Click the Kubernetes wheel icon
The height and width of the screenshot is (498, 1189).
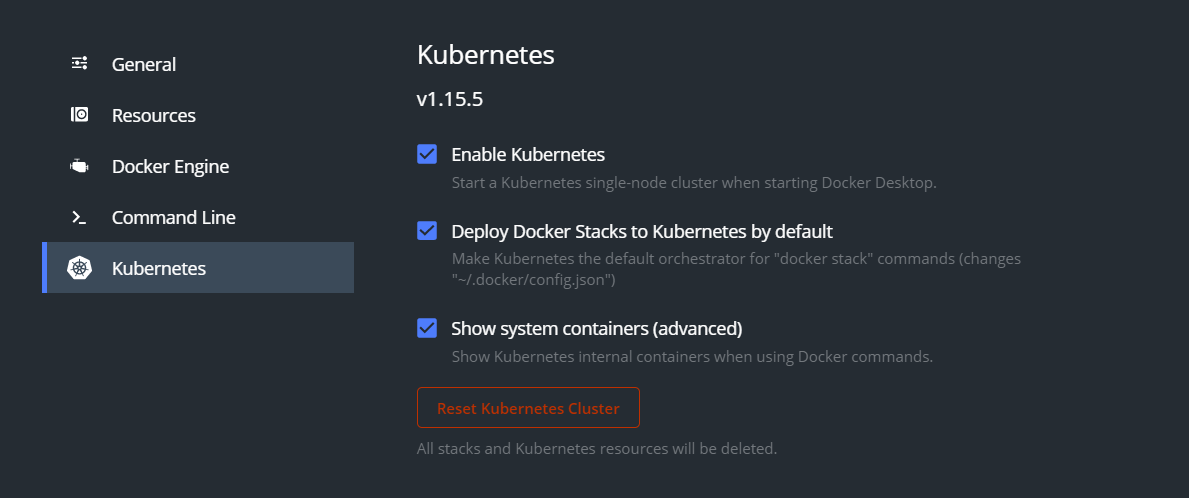tap(80, 268)
